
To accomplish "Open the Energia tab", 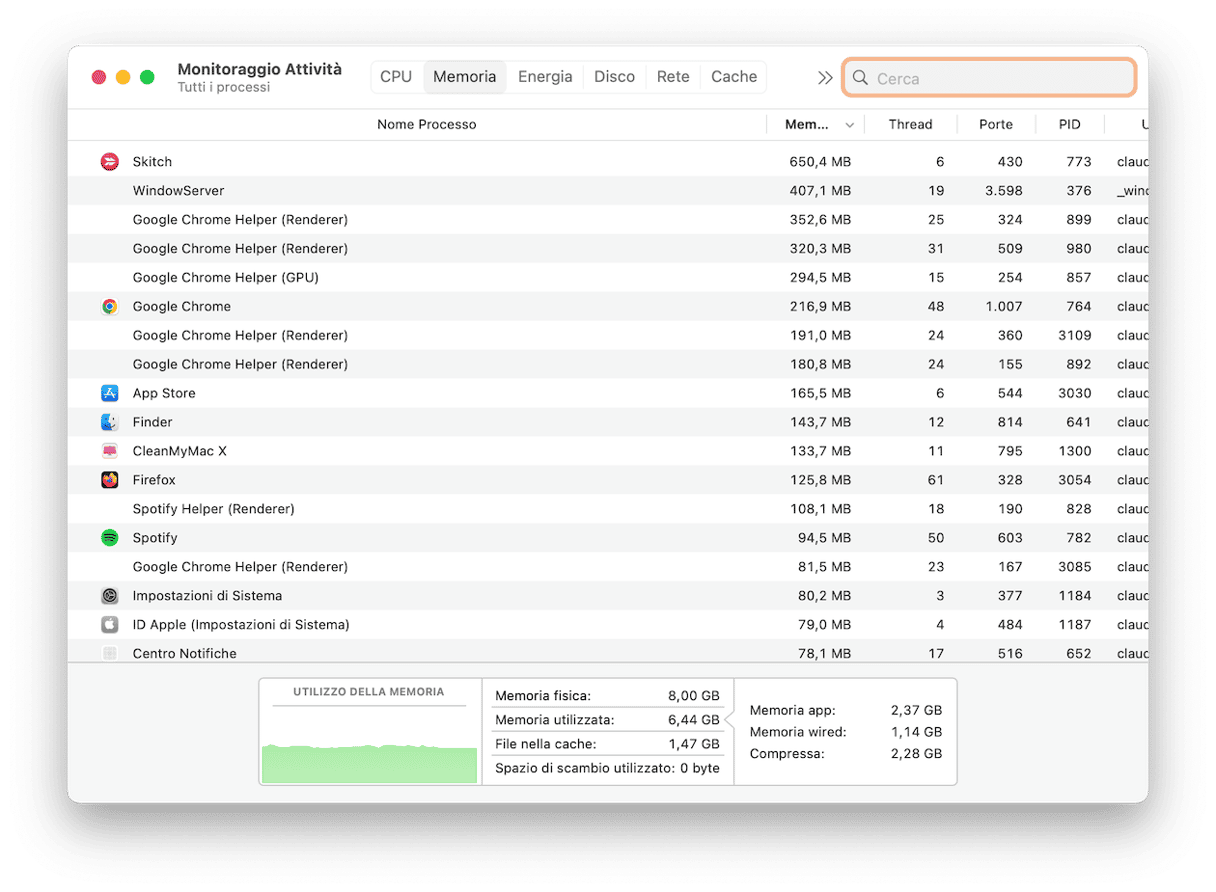I will pos(545,77).
